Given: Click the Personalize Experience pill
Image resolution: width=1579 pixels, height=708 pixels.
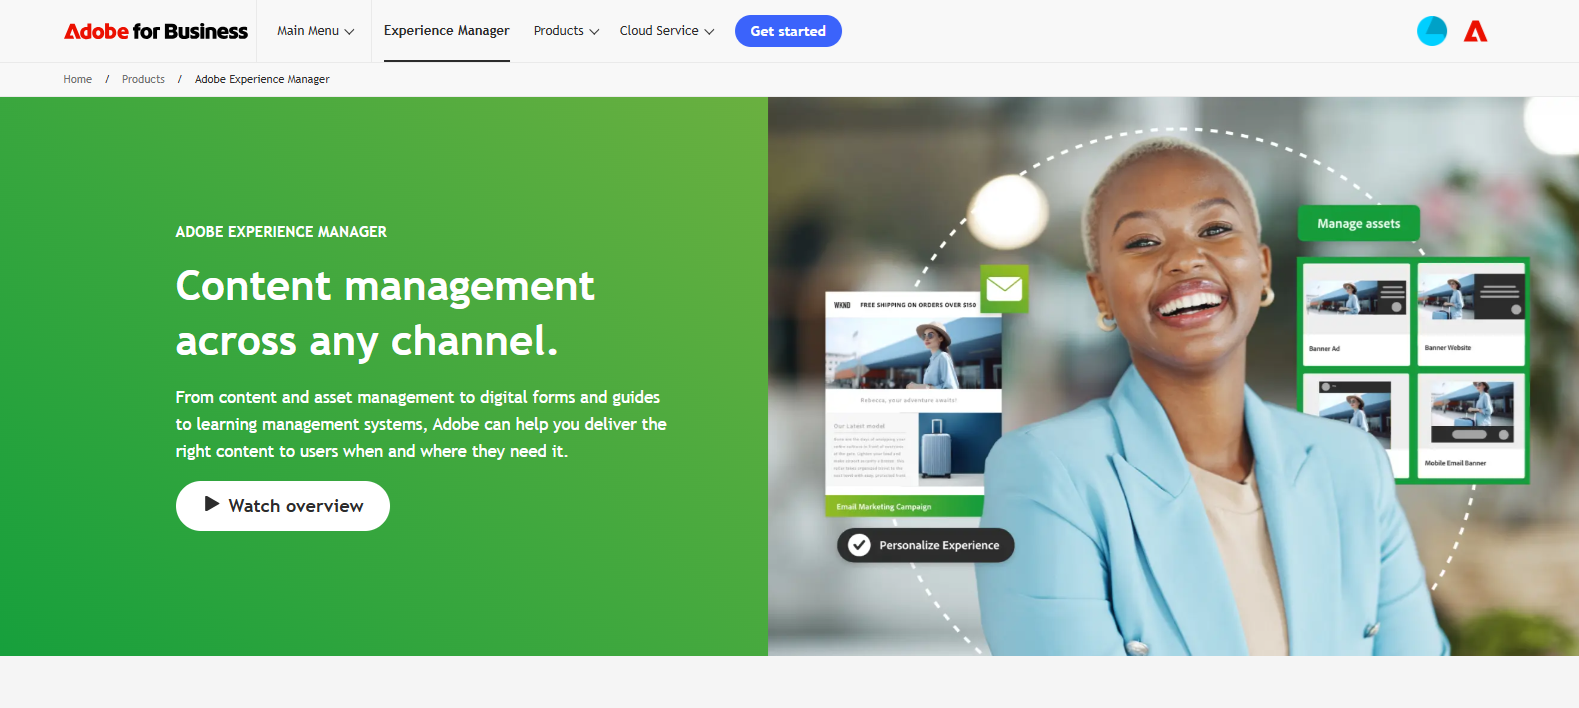Looking at the screenshot, I should tap(926, 545).
